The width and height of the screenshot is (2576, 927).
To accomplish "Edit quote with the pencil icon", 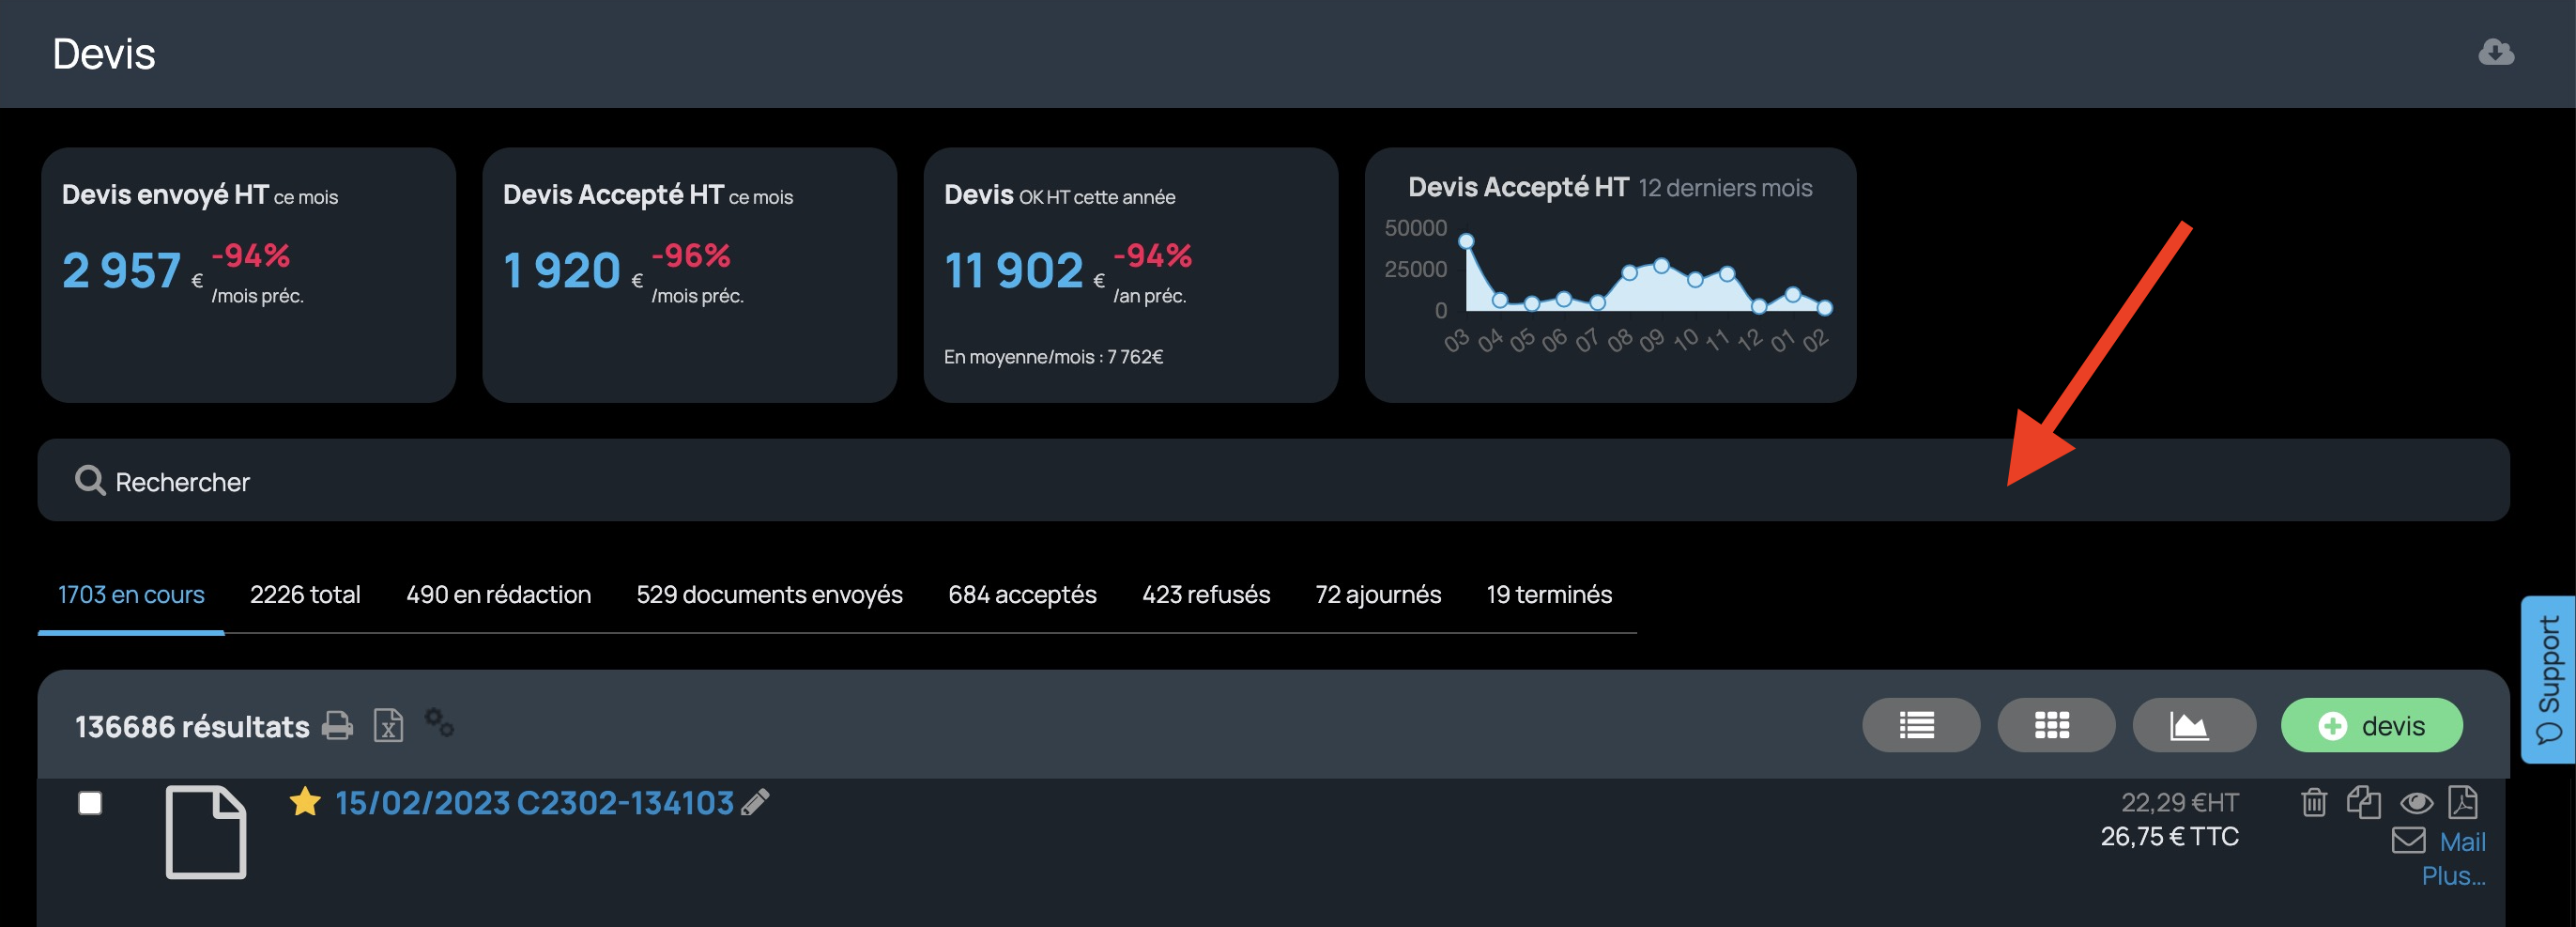I will [x=755, y=802].
